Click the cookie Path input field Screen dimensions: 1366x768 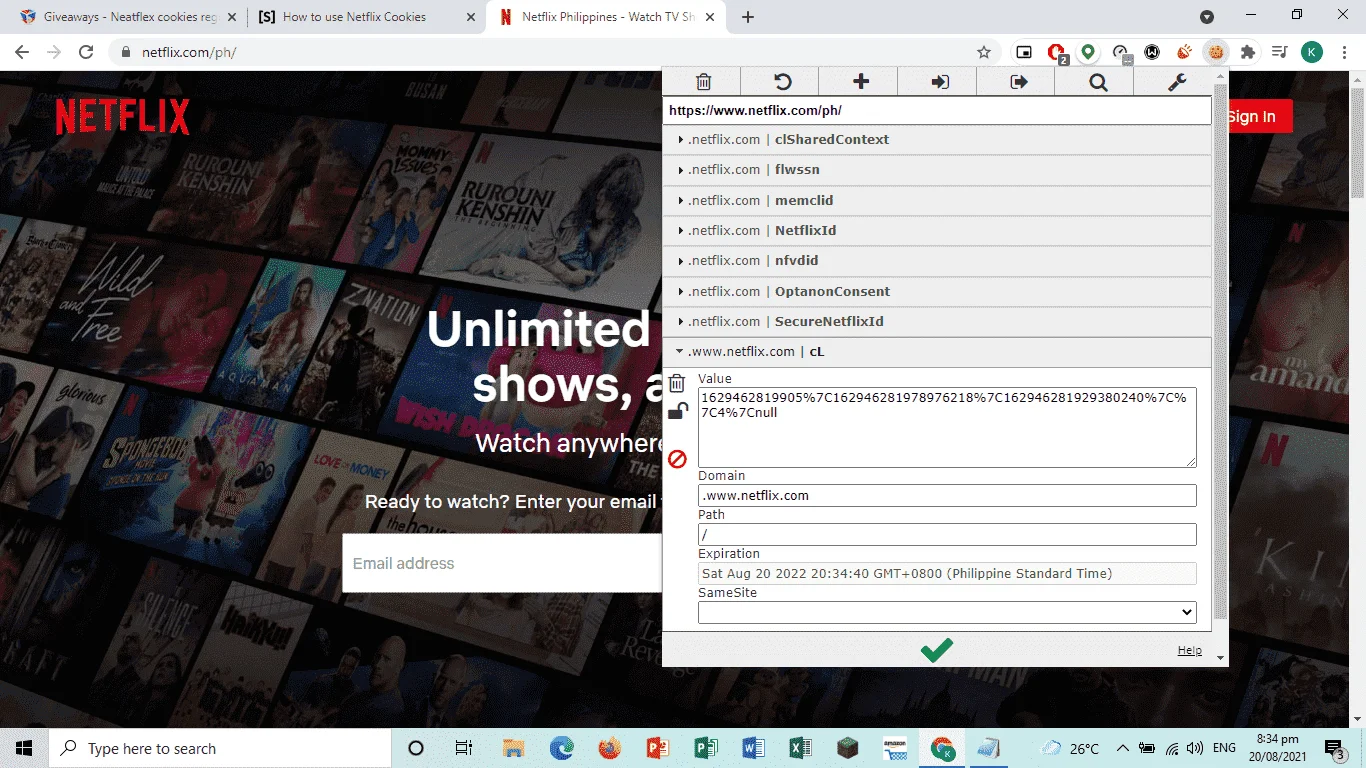947,534
